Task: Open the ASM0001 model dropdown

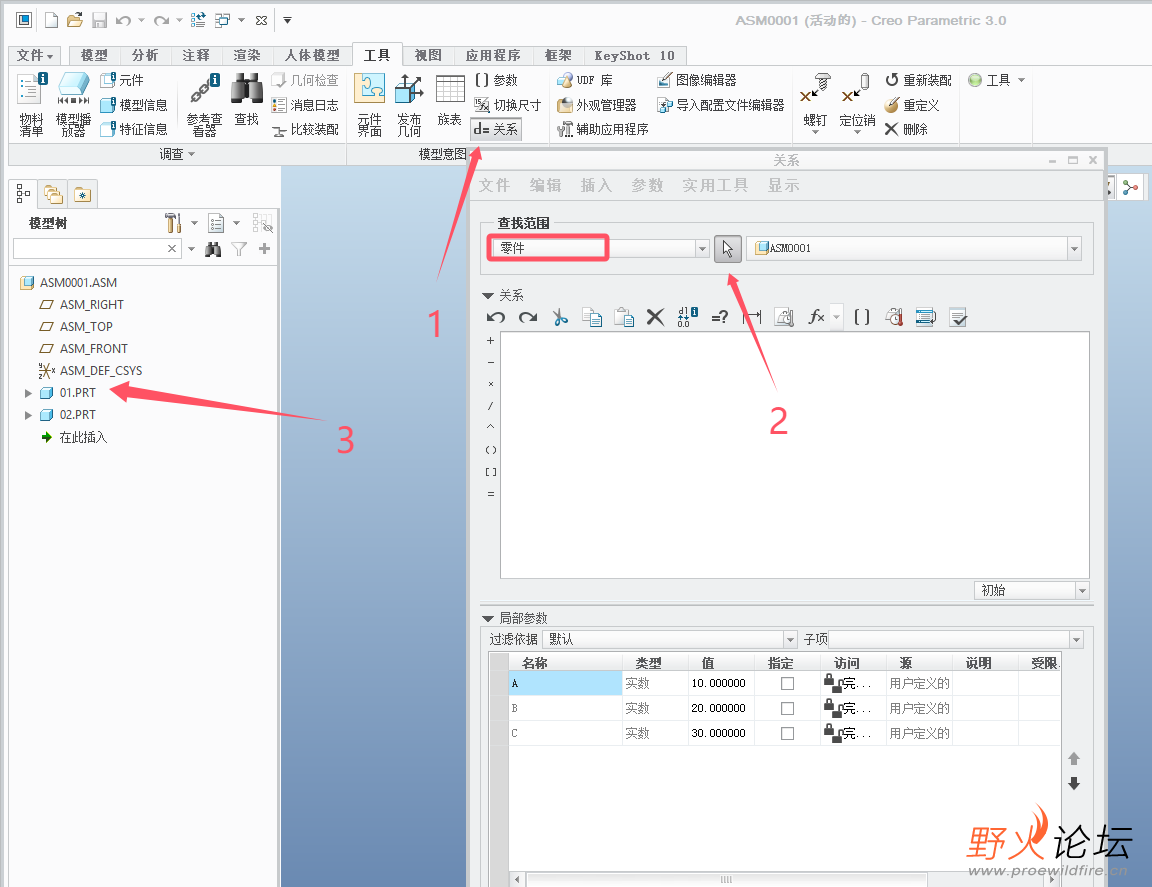Action: click(1074, 249)
